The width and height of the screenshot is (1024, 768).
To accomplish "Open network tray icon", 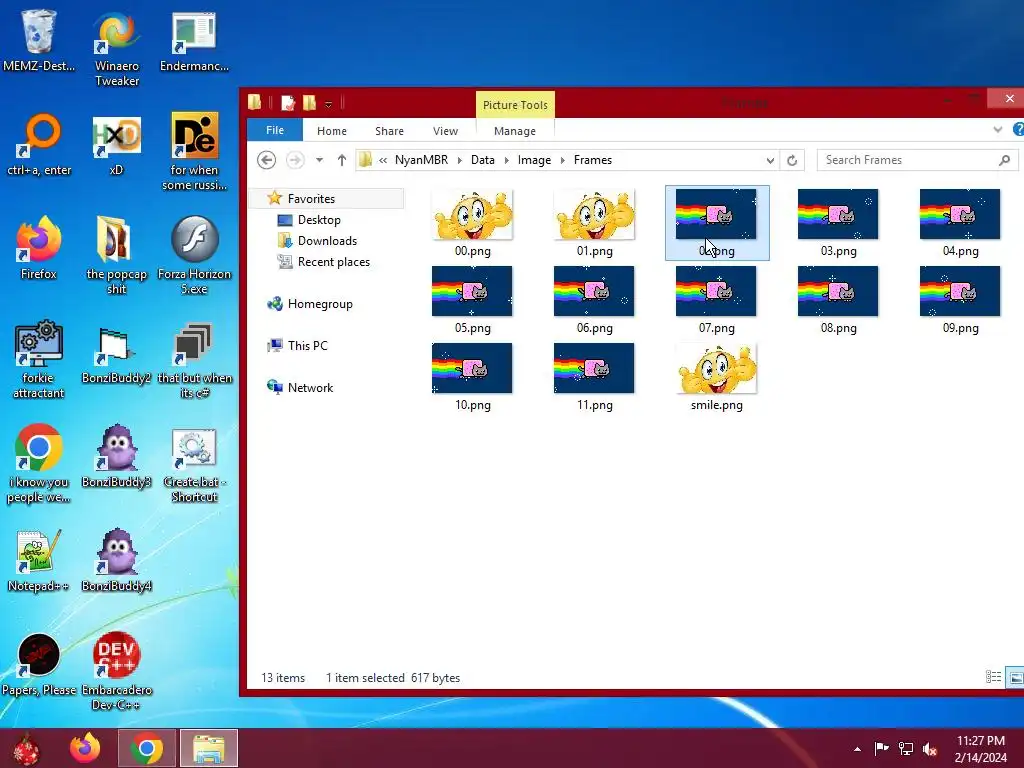I will 906,749.
